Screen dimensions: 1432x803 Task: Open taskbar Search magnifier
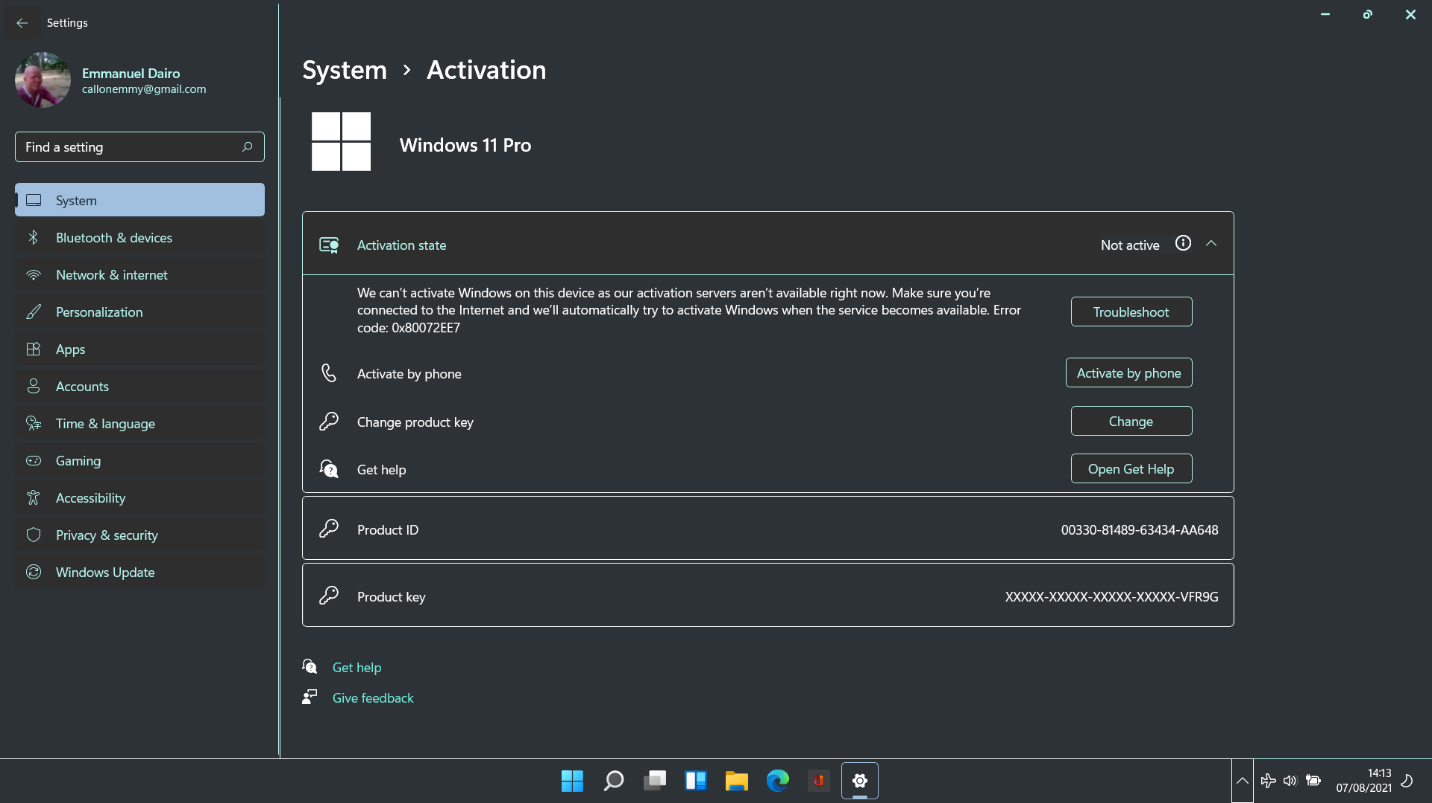coord(614,781)
